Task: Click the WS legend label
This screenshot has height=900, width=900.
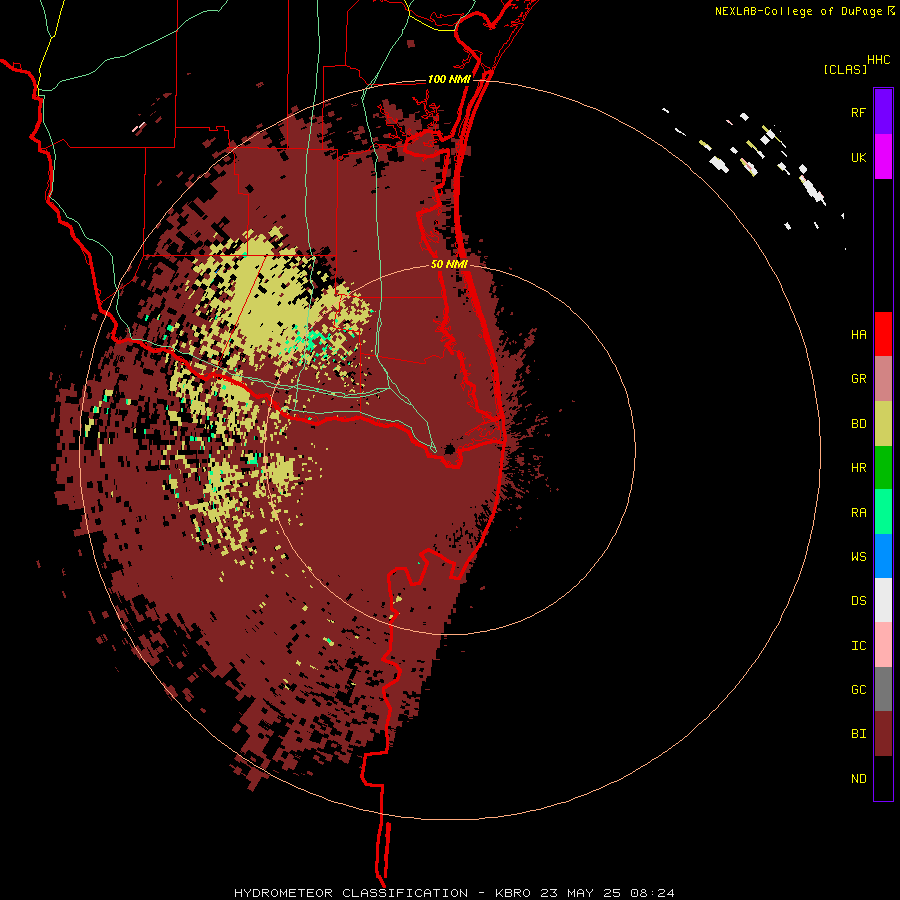Action: coord(858,557)
